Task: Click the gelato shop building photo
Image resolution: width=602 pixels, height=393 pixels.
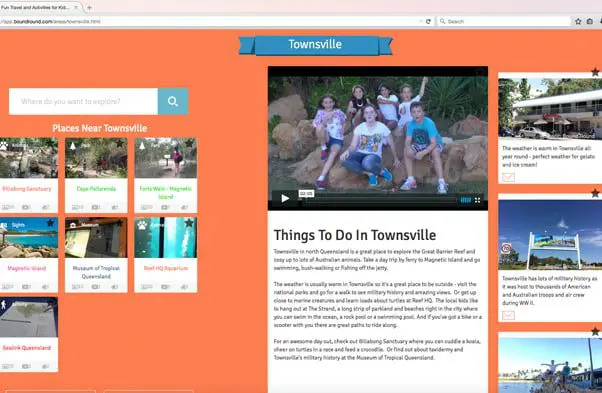Action: click(550, 109)
